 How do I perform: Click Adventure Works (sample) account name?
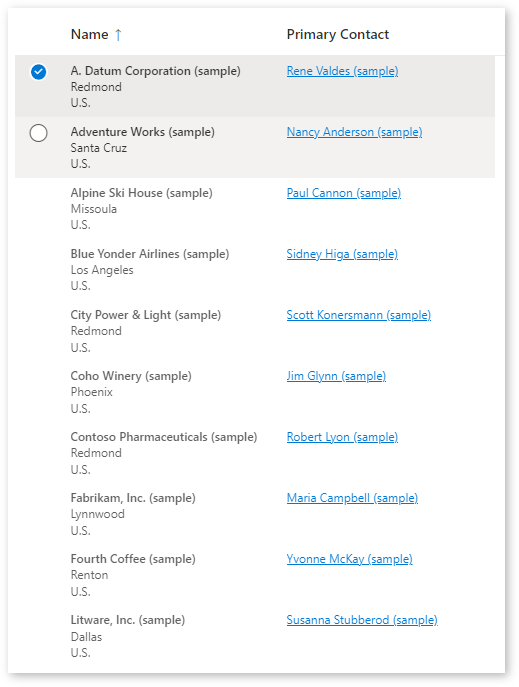pyautogui.click(x=143, y=132)
